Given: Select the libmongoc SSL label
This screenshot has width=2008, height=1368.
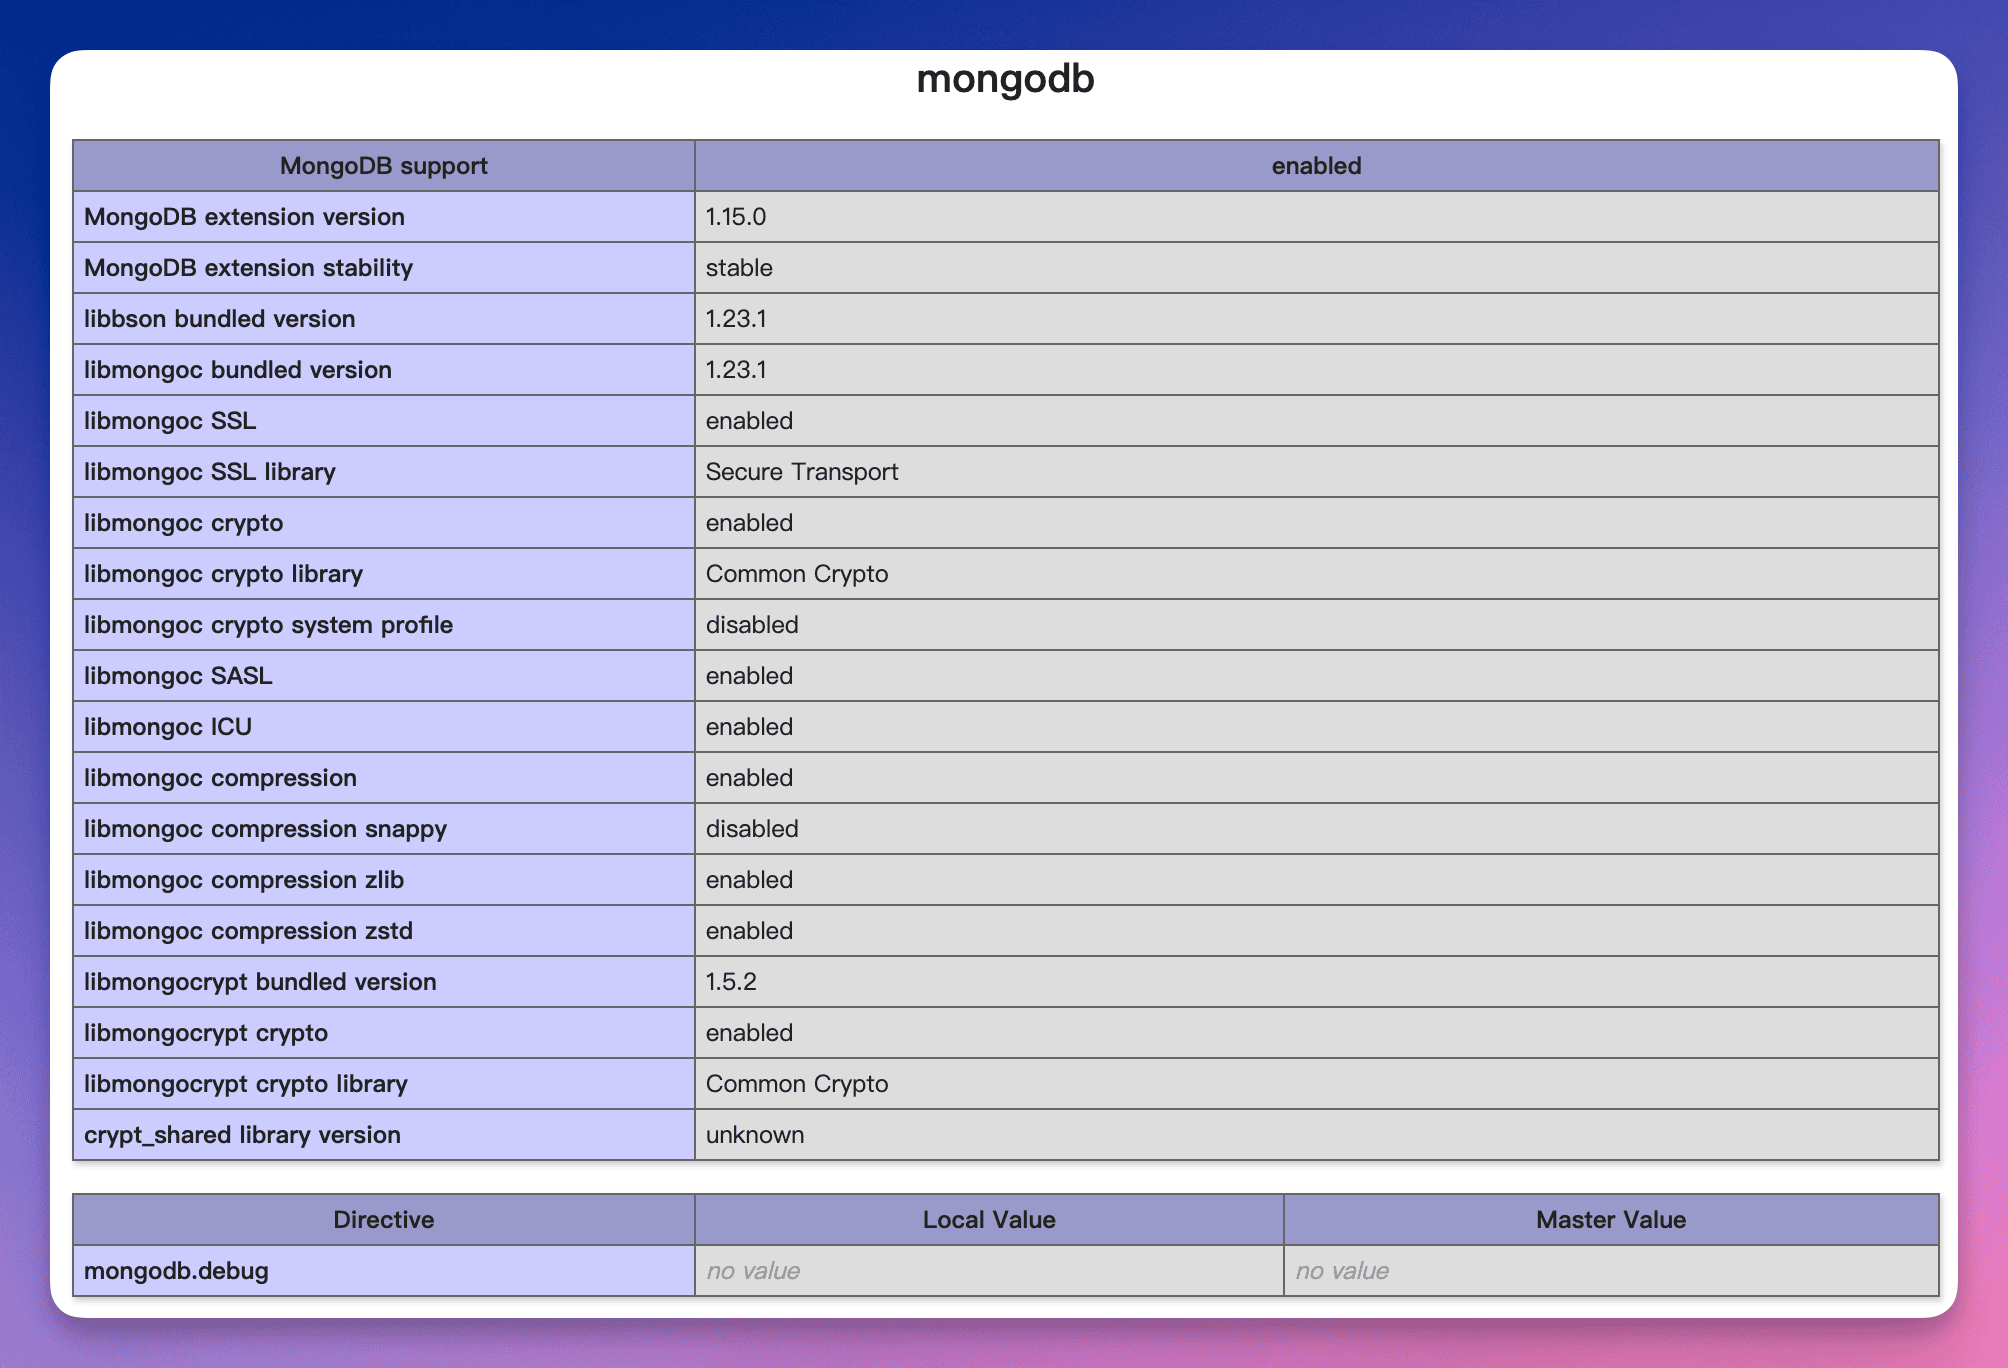Looking at the screenshot, I should (170, 421).
